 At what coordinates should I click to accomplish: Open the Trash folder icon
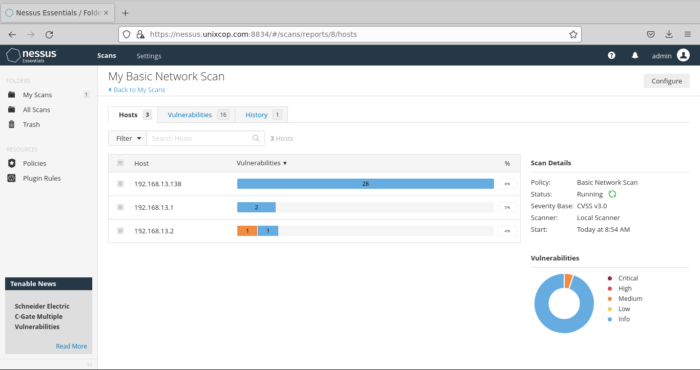point(12,124)
